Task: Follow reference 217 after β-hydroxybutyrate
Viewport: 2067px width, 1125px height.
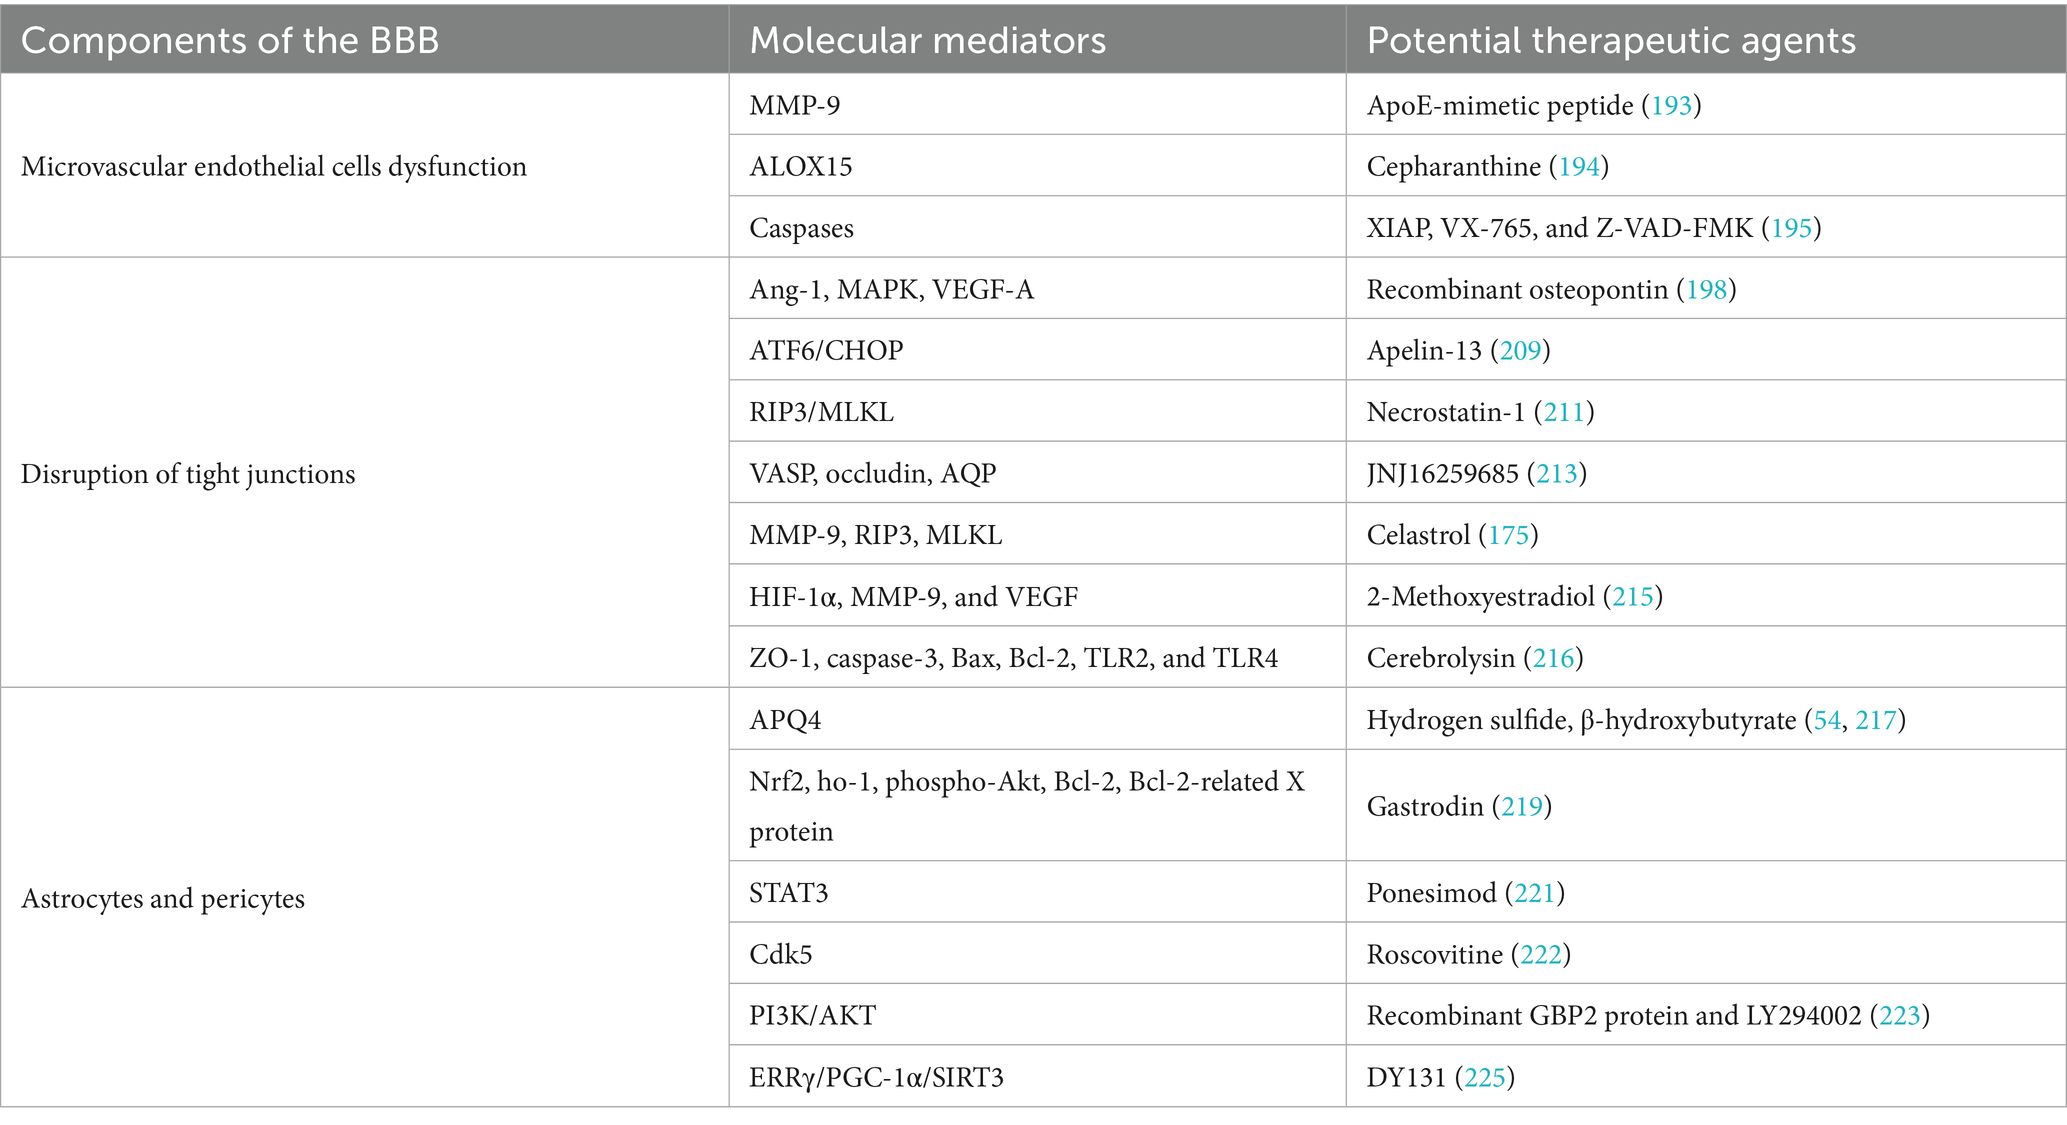Action: 1875,720
